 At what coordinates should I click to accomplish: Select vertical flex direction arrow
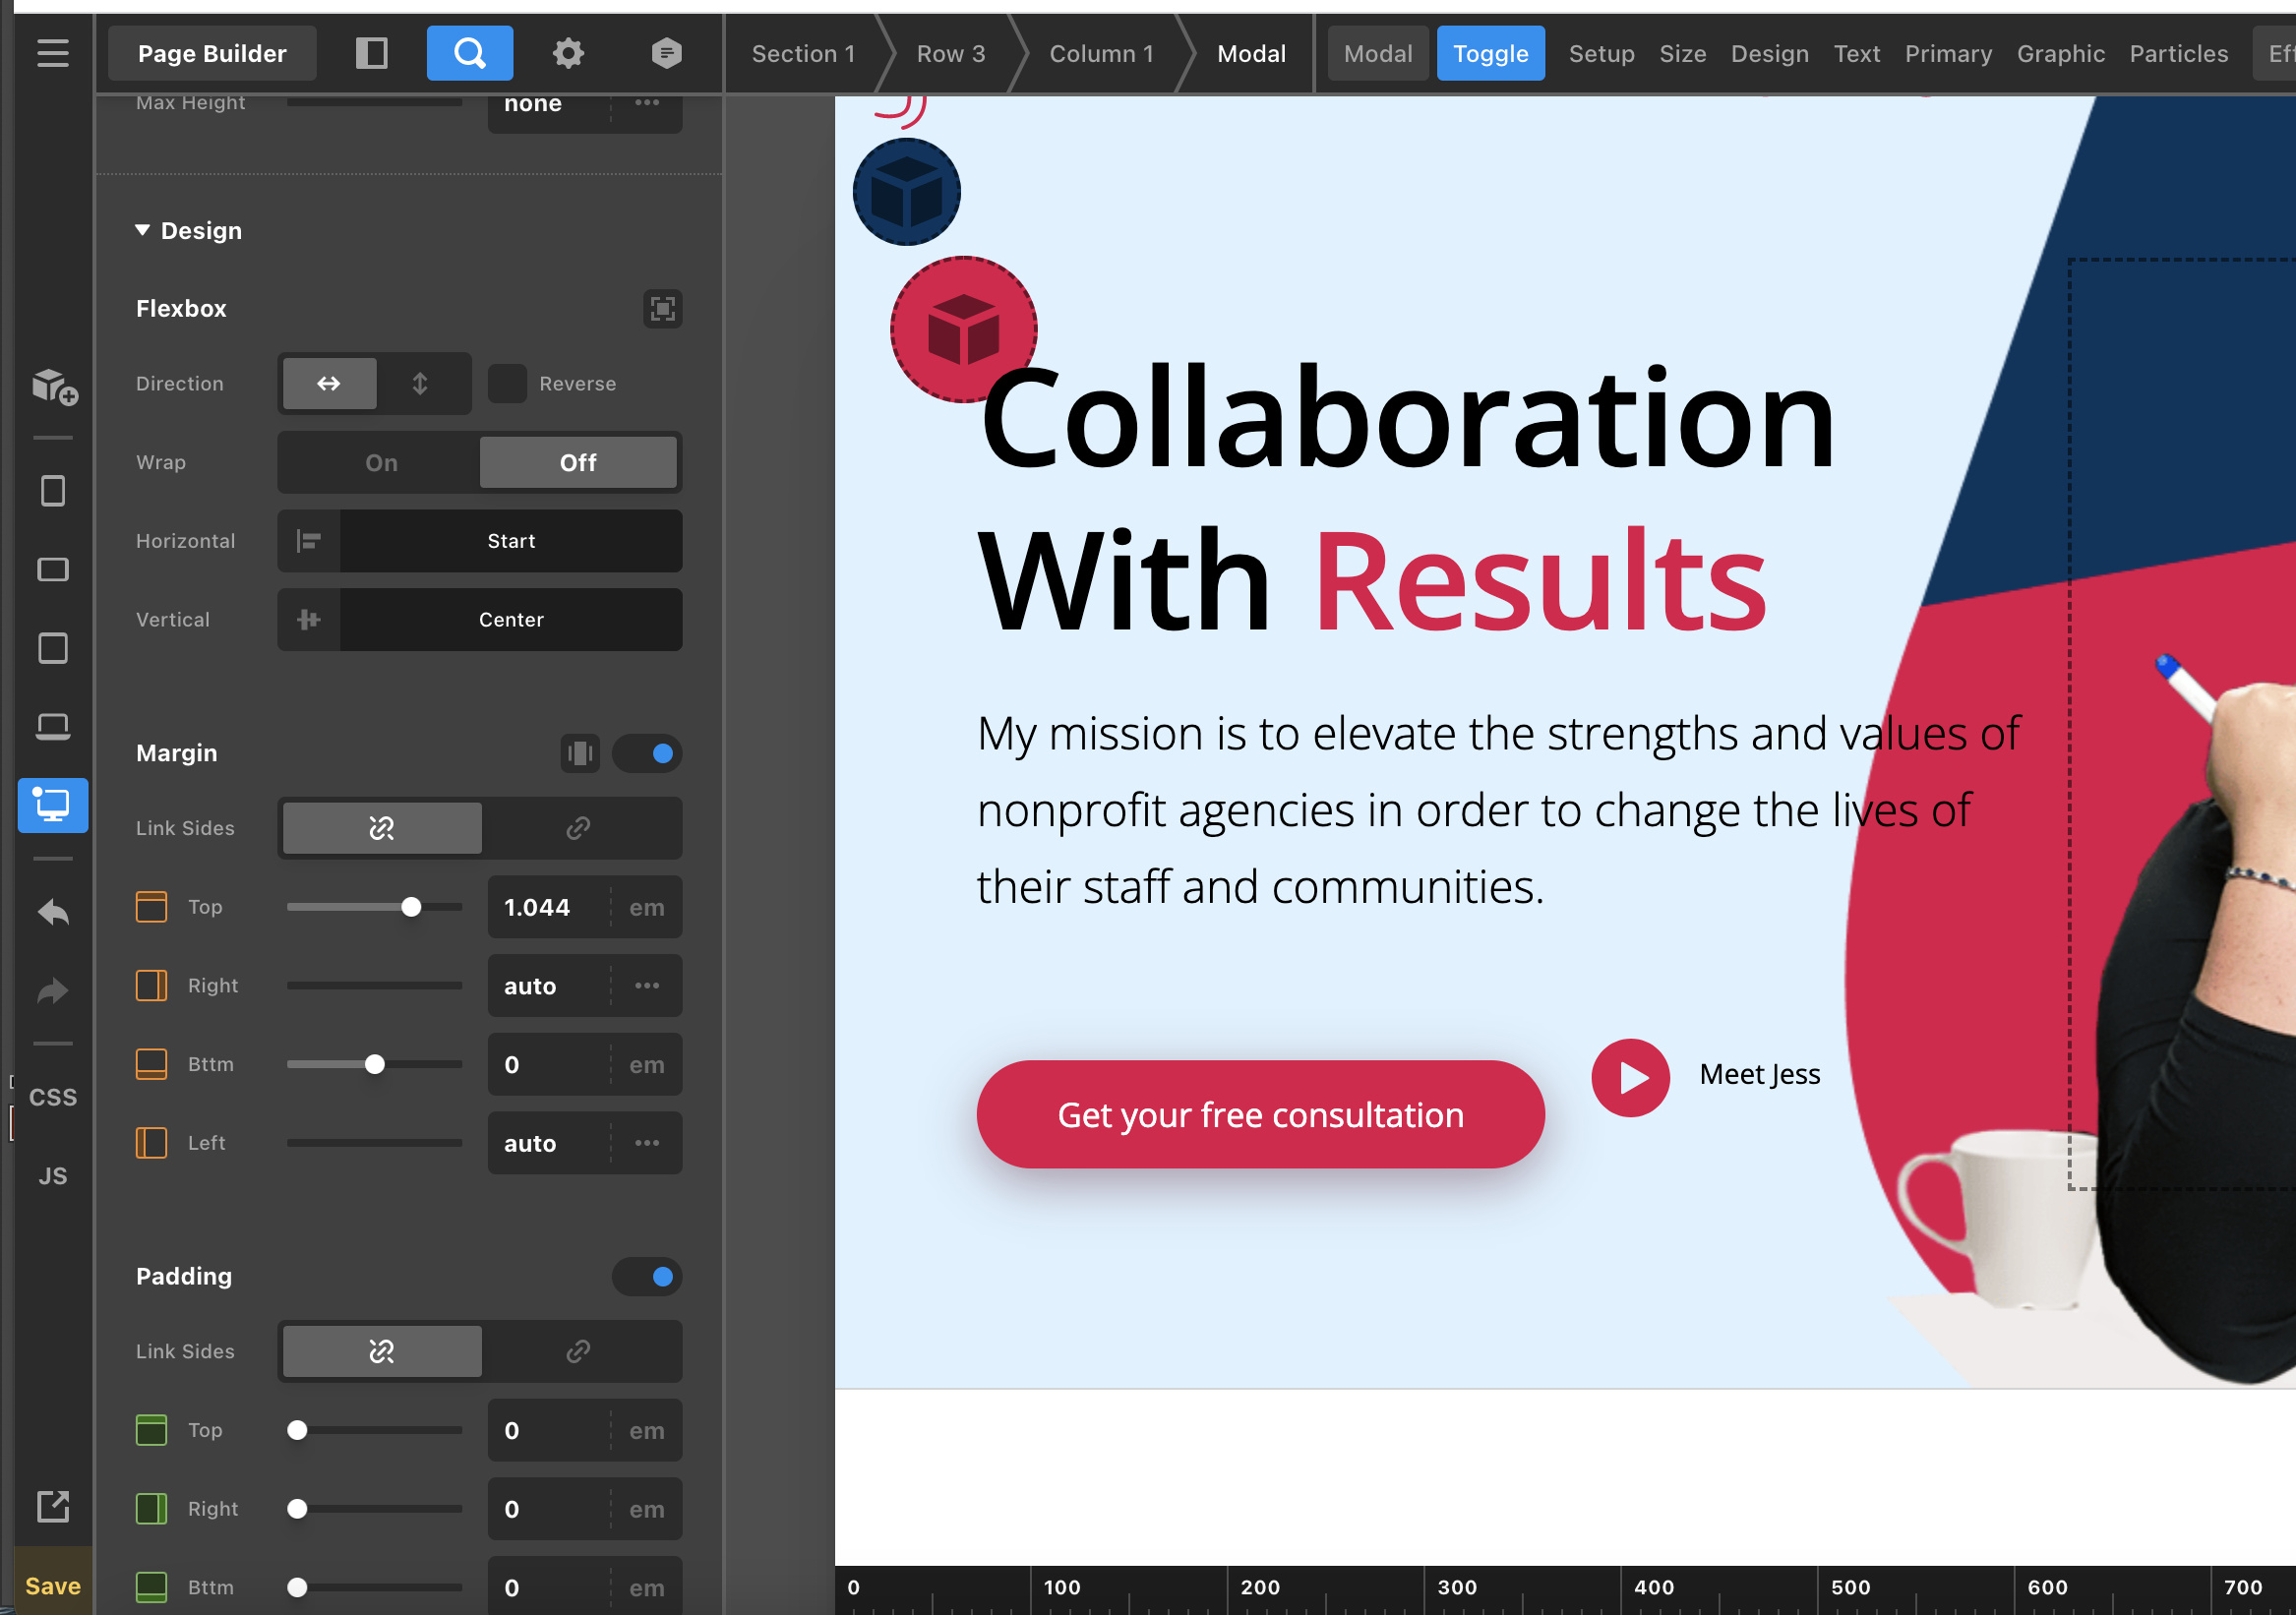420,384
